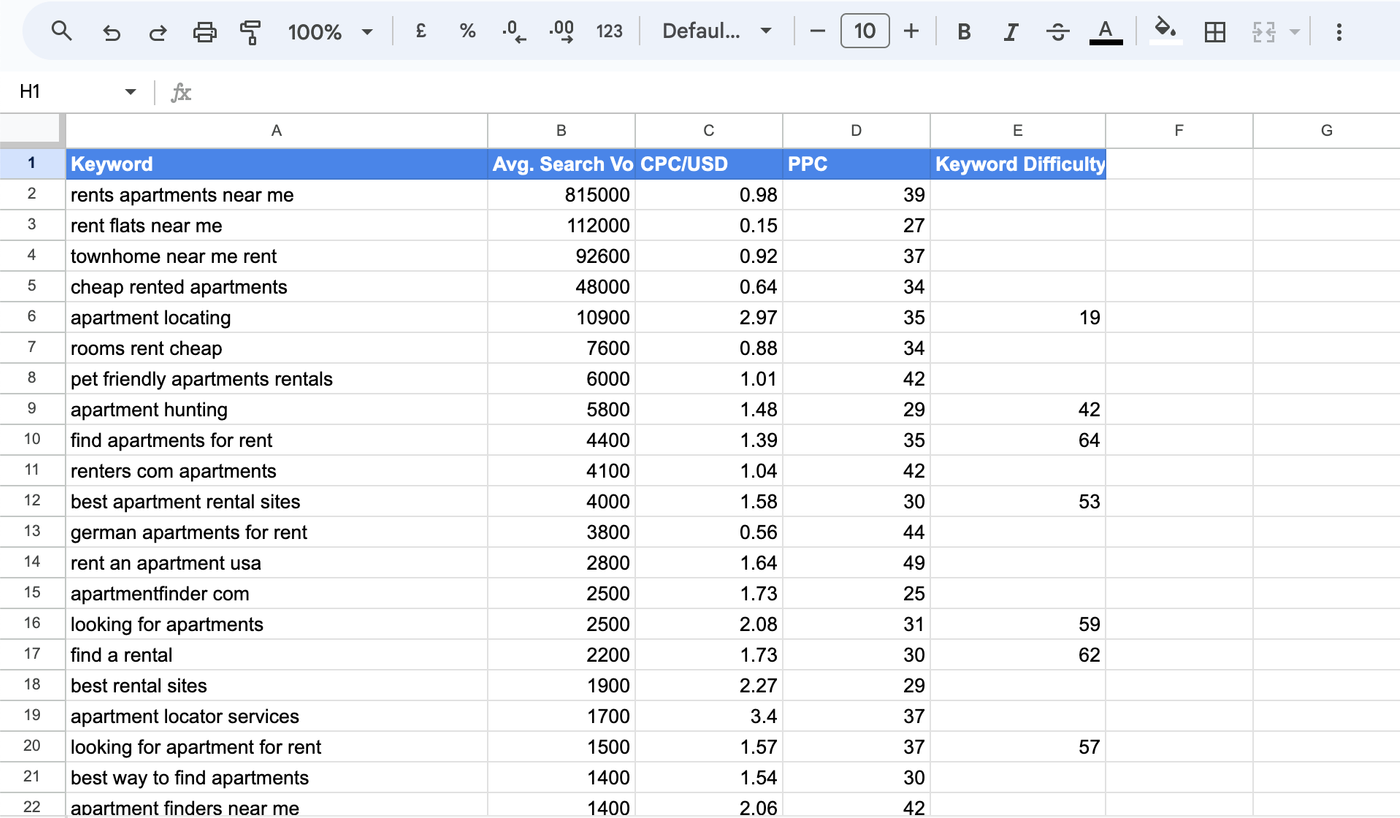Click the borders icon
Image resolution: width=1400 pixels, height=818 pixels.
coord(1215,31)
